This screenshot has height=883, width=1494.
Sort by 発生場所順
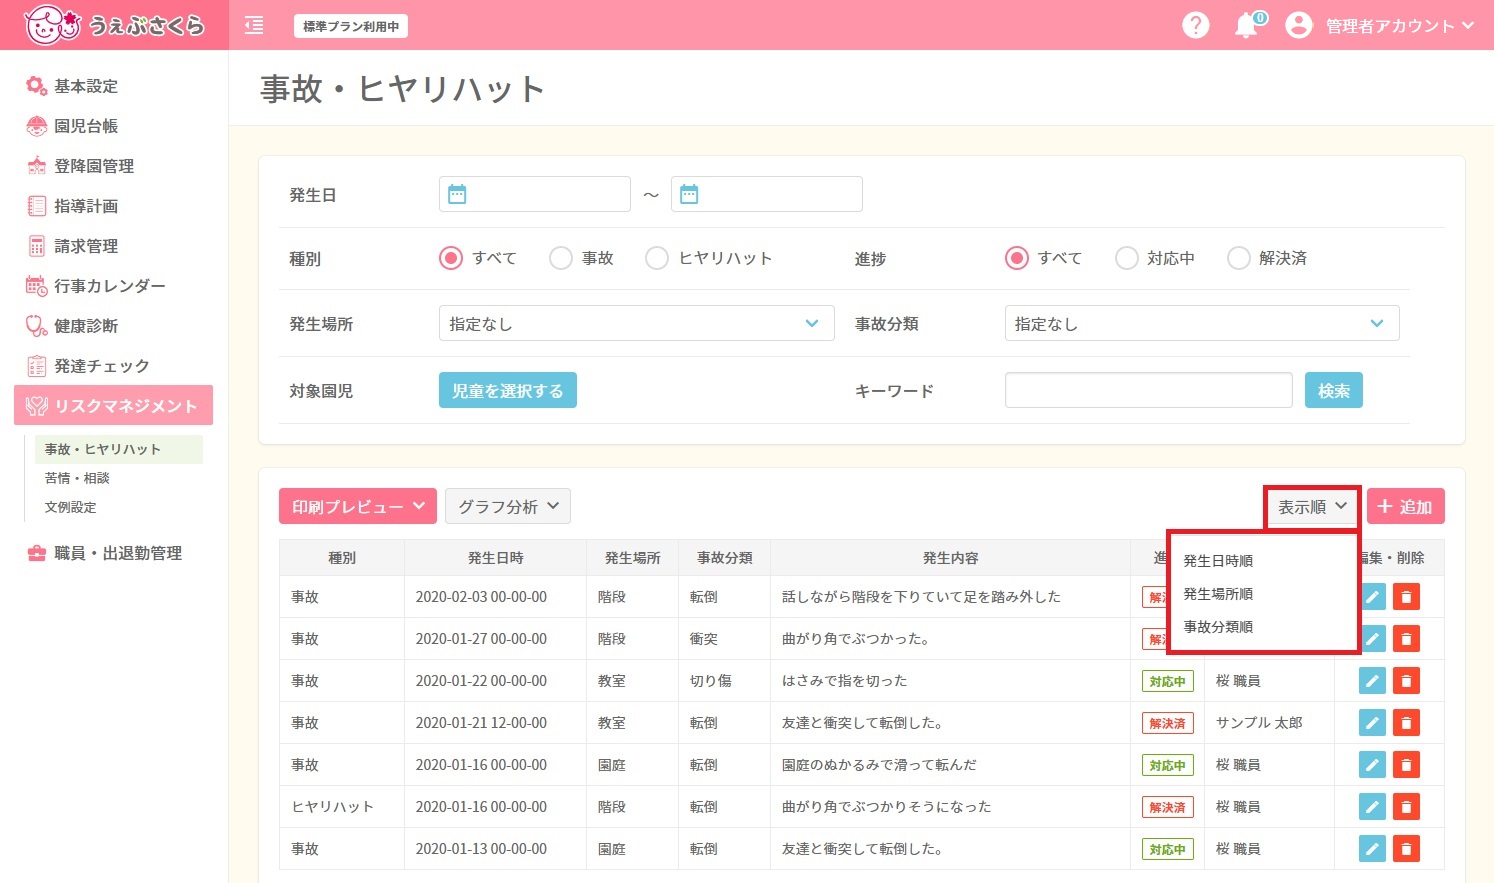click(x=1218, y=594)
